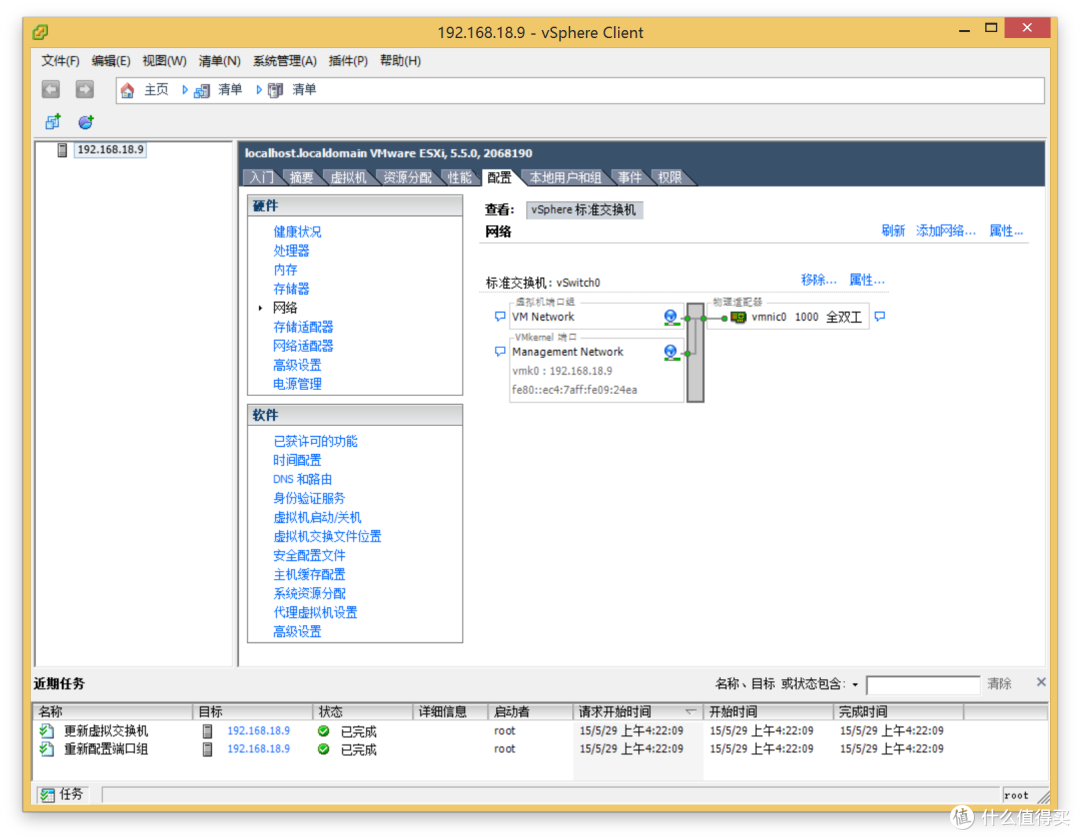Click the green completed status icon, first task
The height and width of the screenshot is (840, 1080).
pyautogui.click(x=323, y=731)
